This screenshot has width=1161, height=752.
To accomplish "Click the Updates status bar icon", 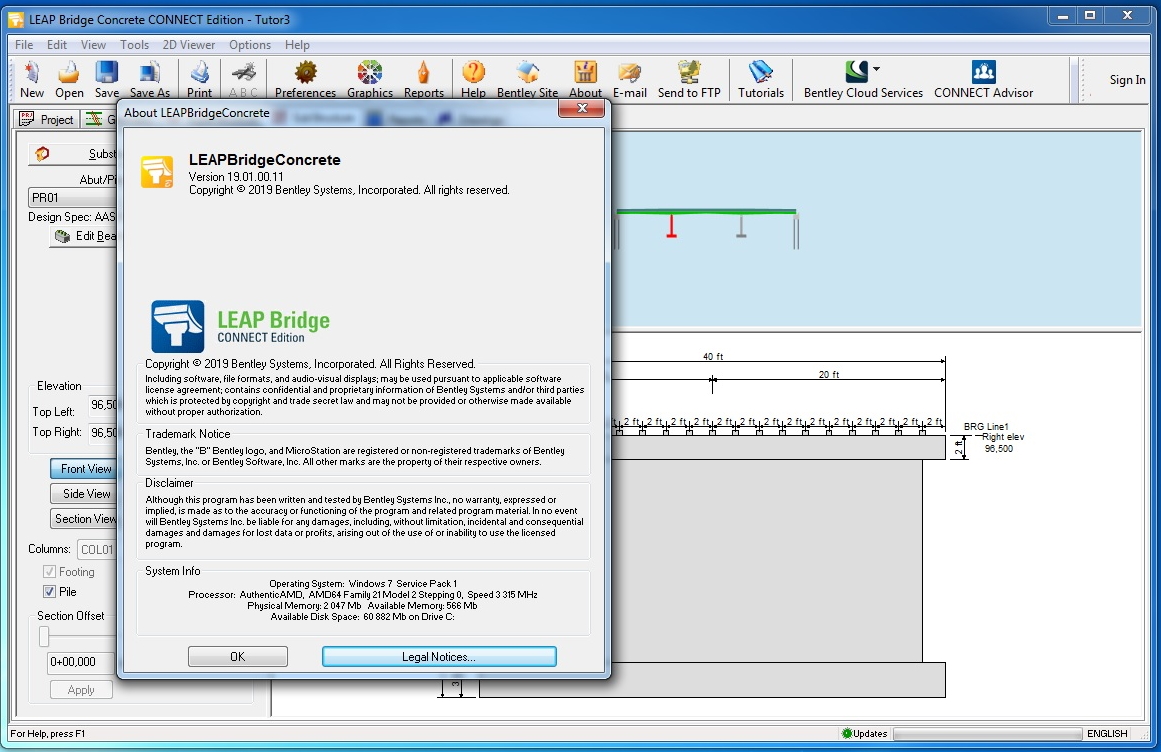I will click(x=847, y=733).
